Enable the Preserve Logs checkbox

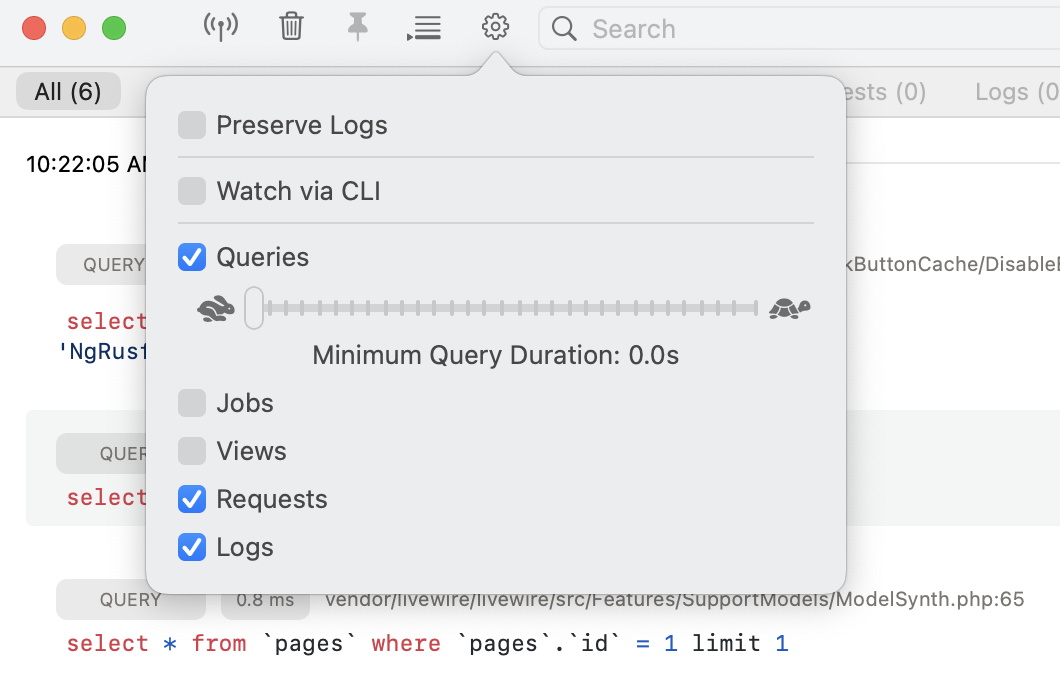coord(192,126)
